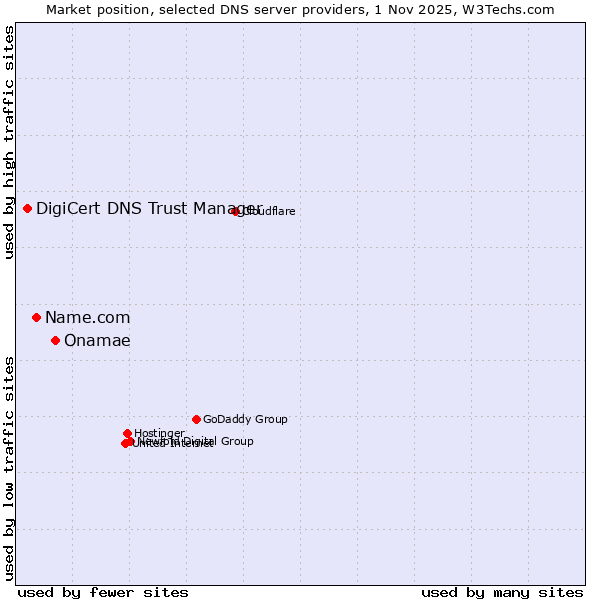This screenshot has height=600, width=600.
Task: Click the GoDaddy Group text label
Action: (245, 419)
